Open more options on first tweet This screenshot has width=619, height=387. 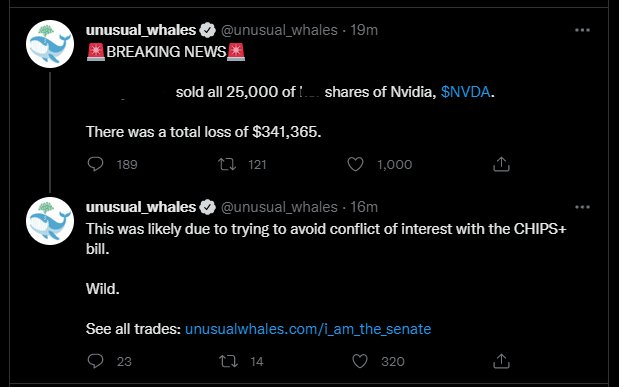pos(582,30)
